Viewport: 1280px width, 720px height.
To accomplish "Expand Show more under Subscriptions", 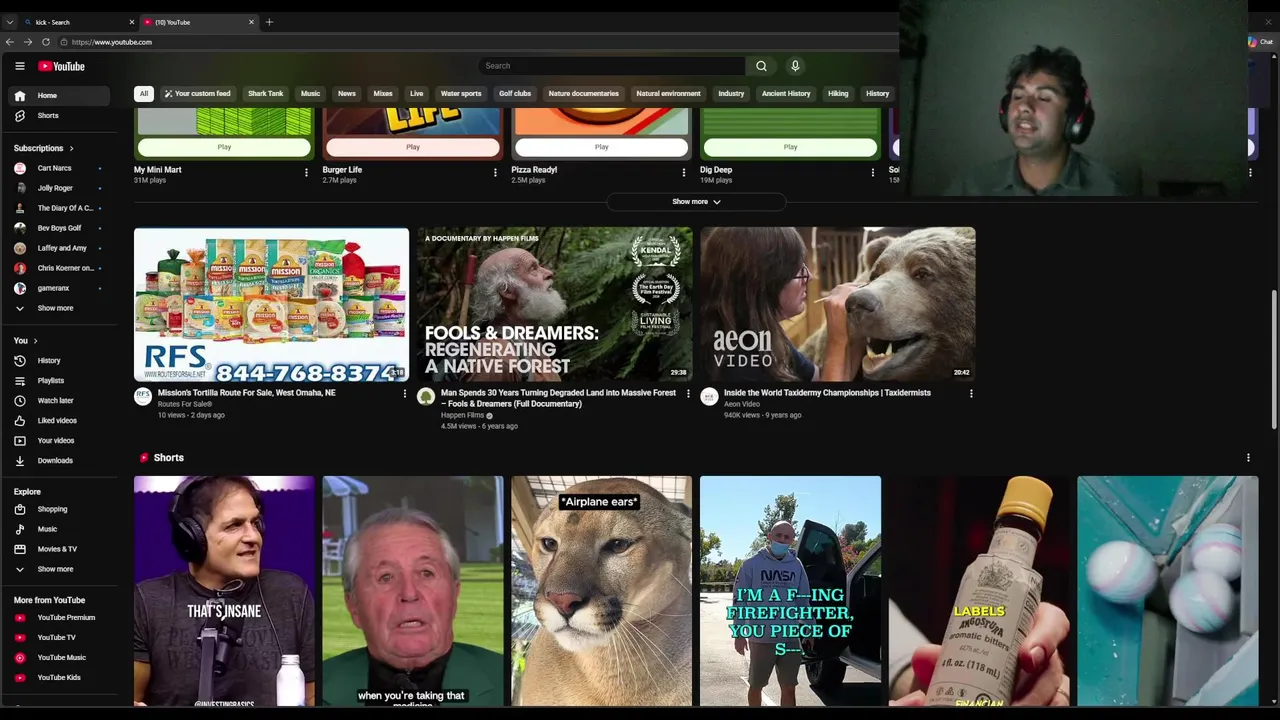I will (x=59, y=308).
